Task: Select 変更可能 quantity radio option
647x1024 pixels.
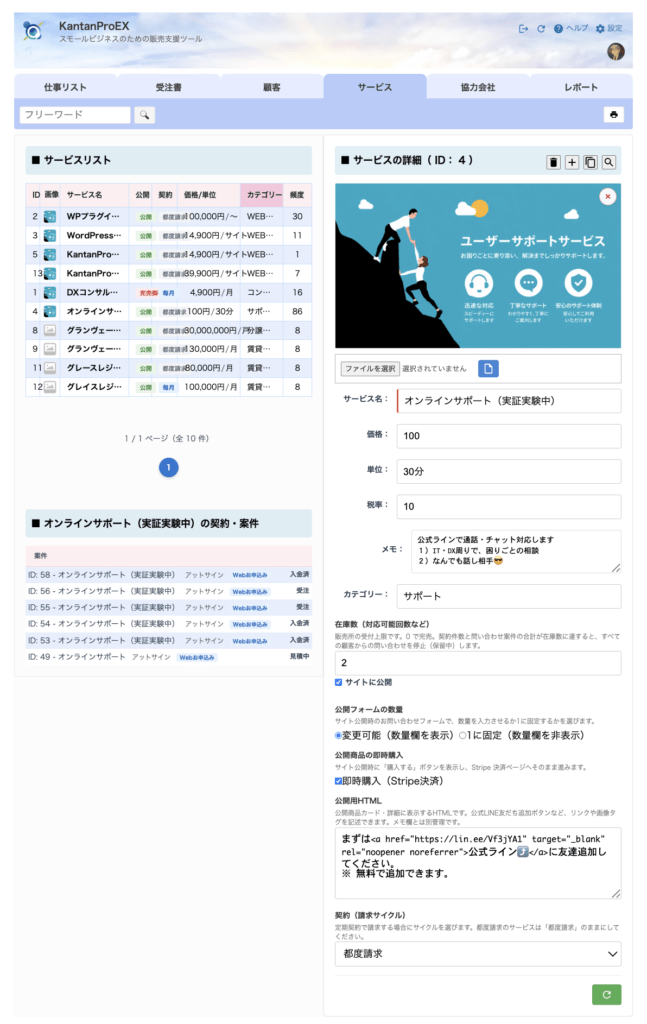Action: point(338,736)
